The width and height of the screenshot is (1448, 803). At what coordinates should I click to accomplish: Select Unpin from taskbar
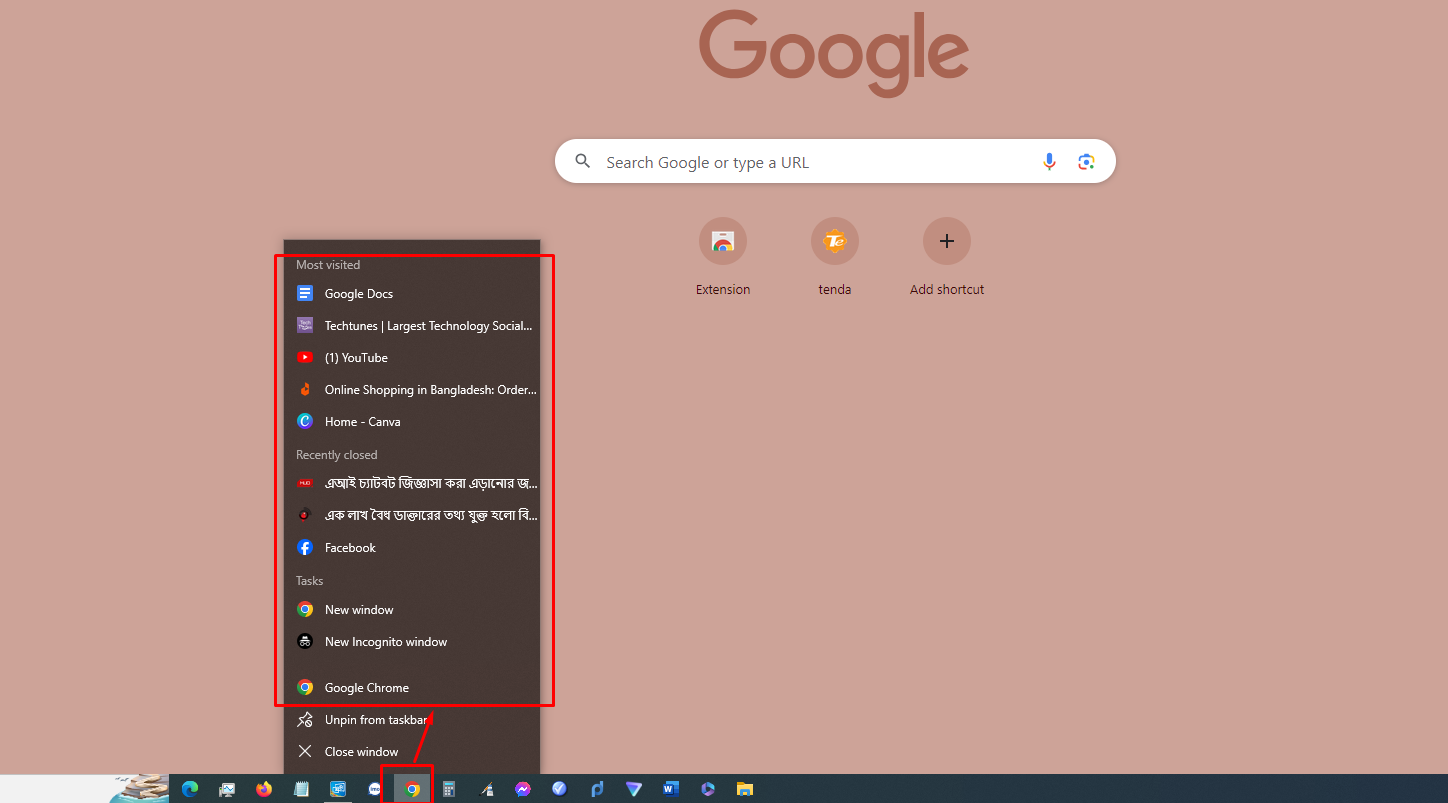point(412,720)
